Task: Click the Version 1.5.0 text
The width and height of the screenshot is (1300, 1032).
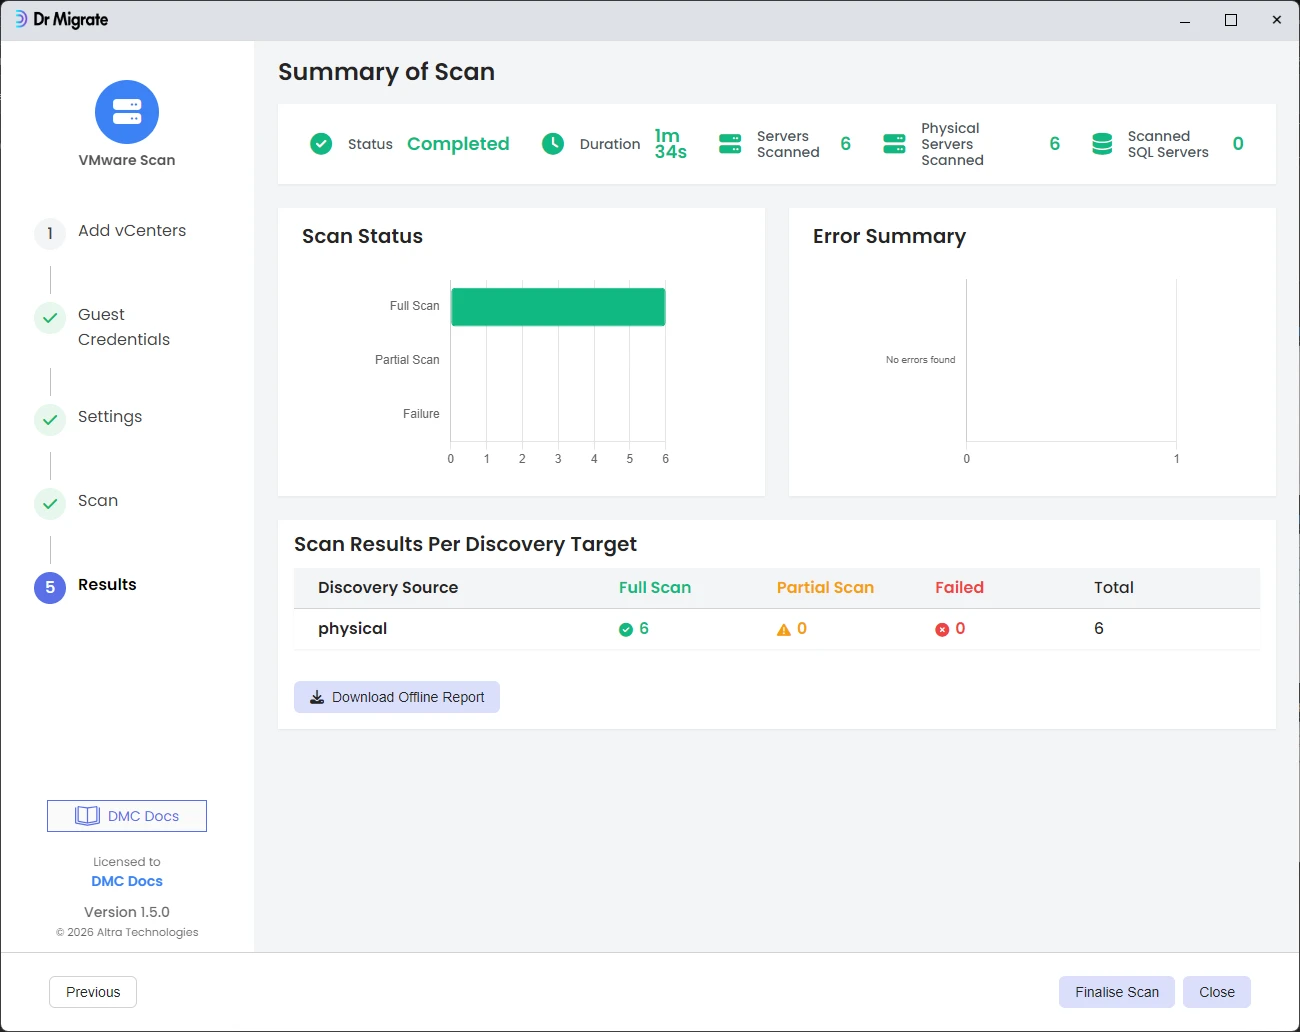Action: (x=127, y=912)
